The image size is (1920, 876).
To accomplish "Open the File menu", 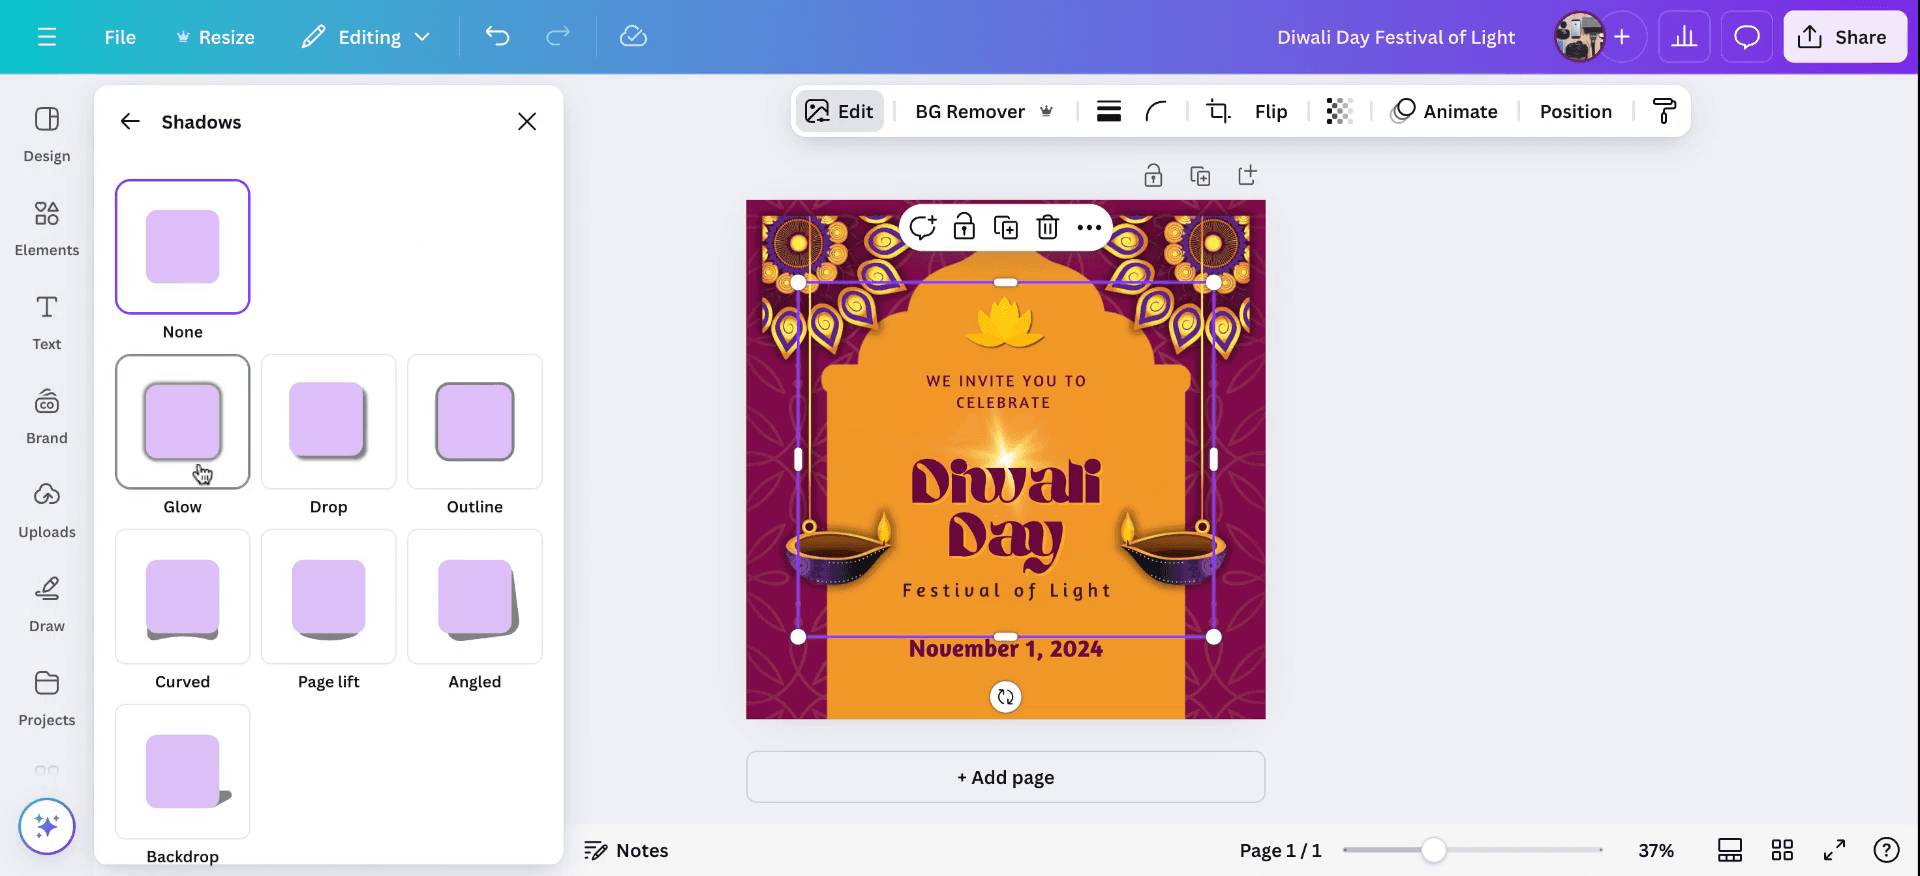I will (x=120, y=37).
